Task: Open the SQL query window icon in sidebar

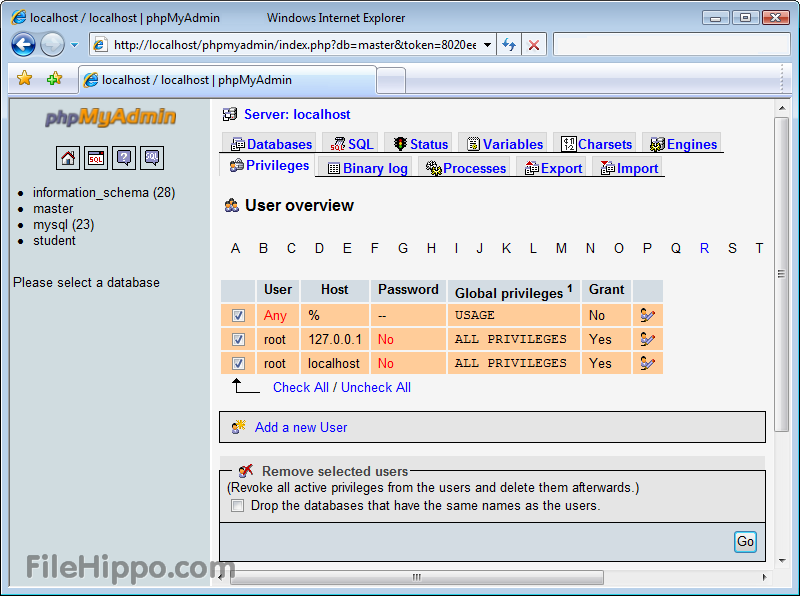Action: (x=96, y=158)
